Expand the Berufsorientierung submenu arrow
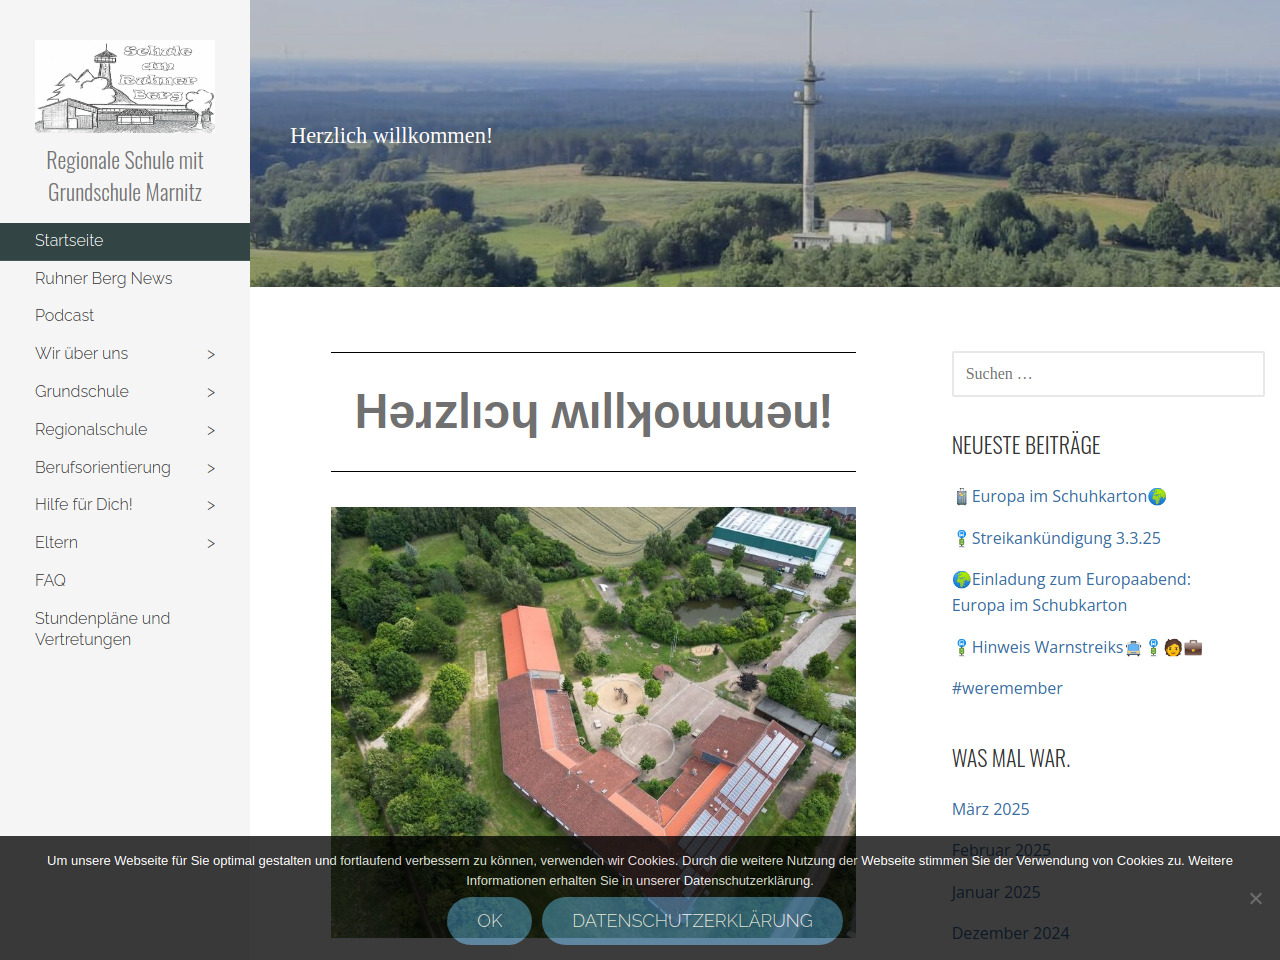Screen dimensions: 1280x960 point(211,468)
